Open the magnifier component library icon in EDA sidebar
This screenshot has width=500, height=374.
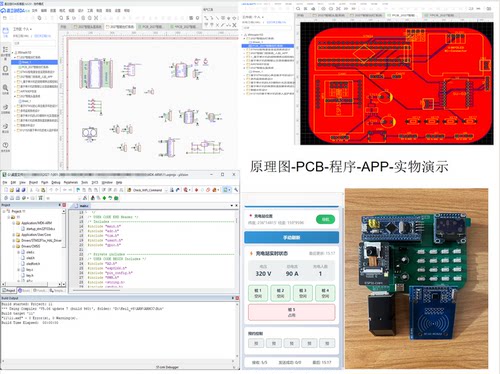tap(5, 89)
